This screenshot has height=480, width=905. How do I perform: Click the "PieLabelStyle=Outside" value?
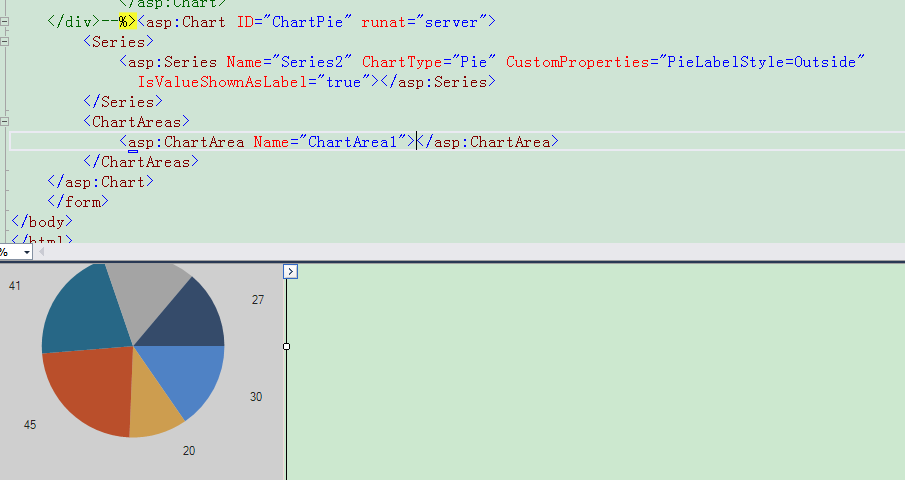[762, 62]
